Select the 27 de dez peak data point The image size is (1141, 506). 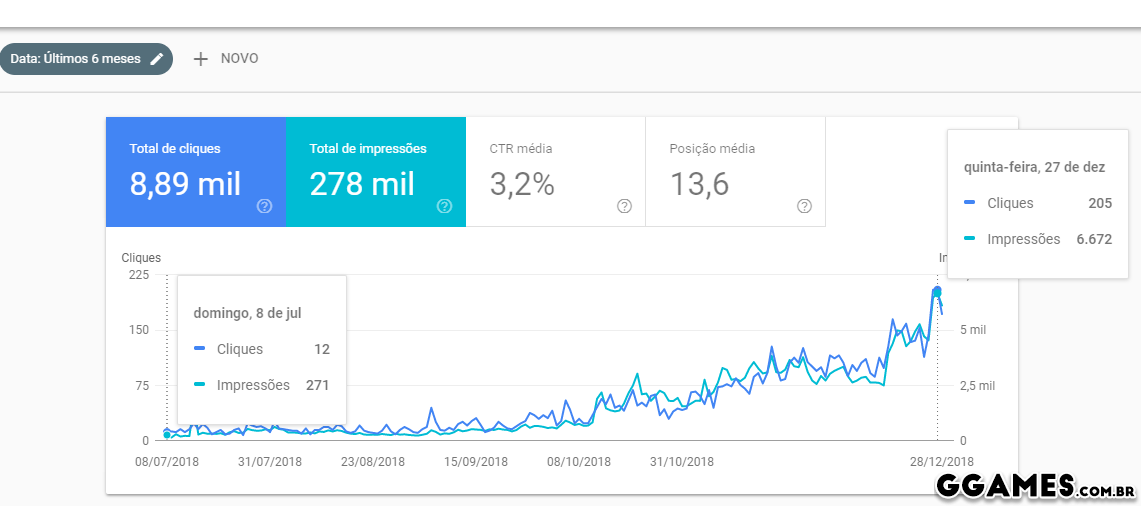coord(937,291)
